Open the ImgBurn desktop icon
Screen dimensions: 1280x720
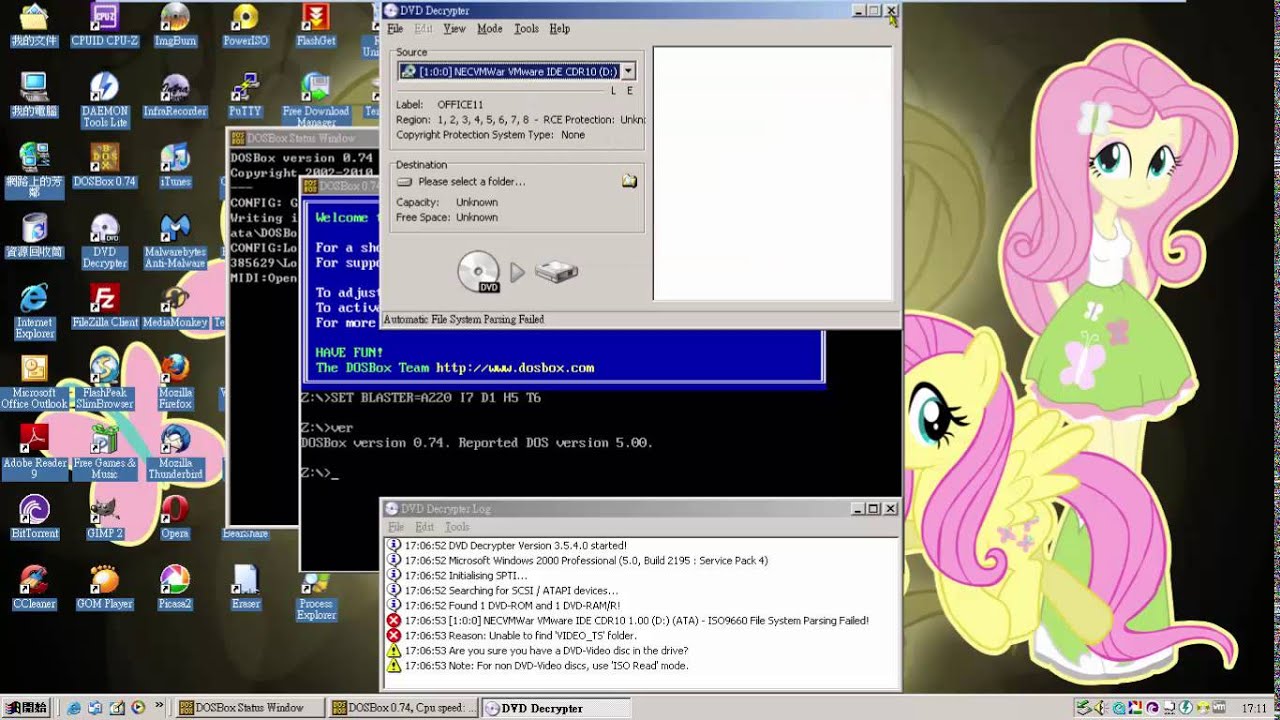(x=175, y=26)
